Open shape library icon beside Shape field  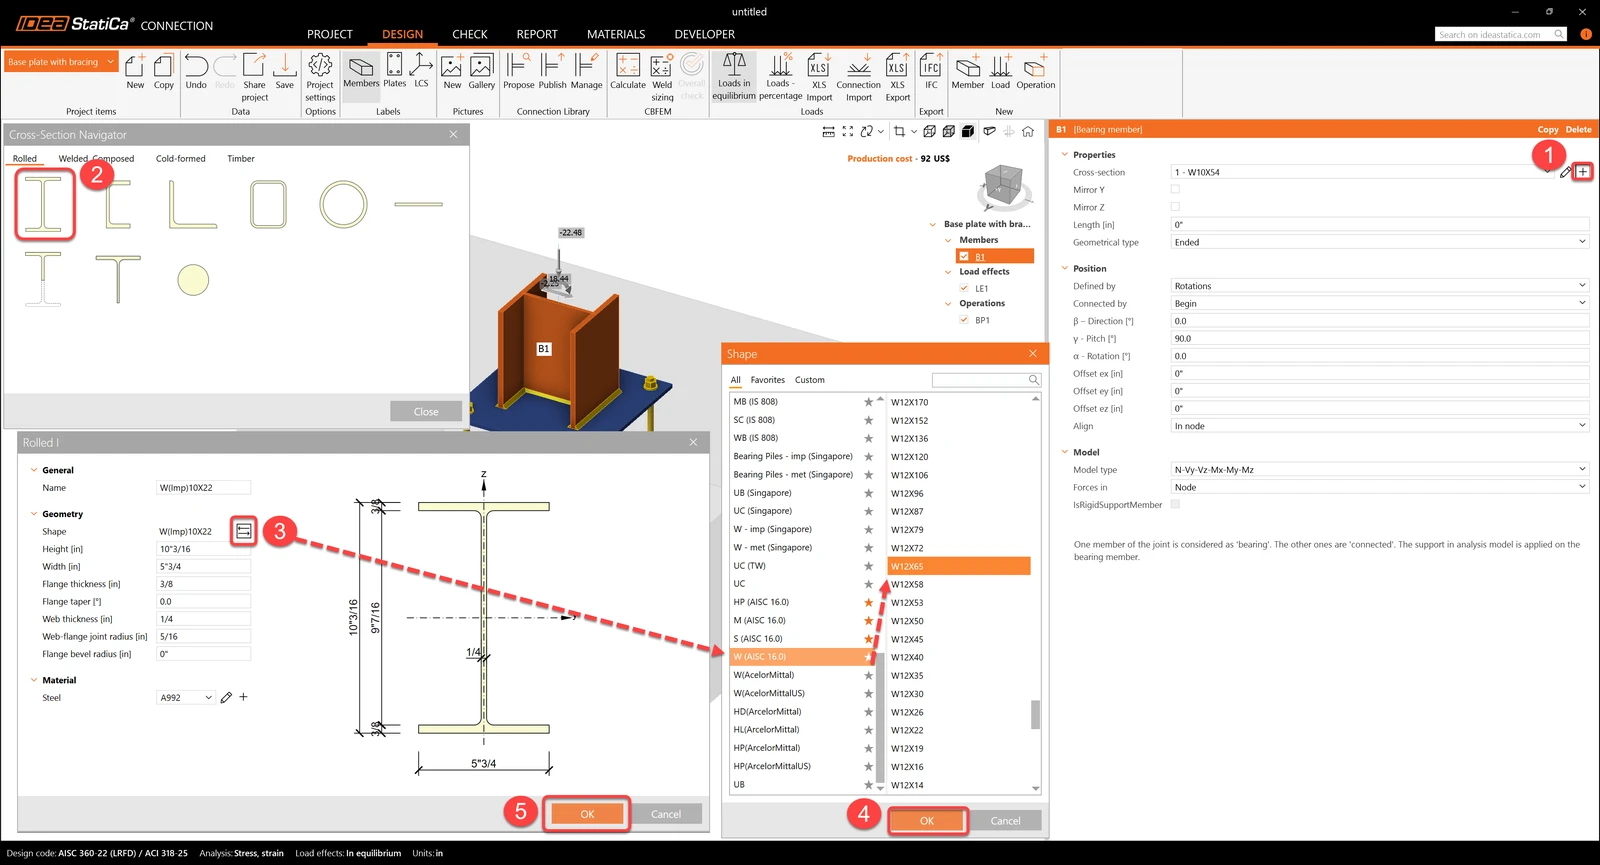coord(243,531)
